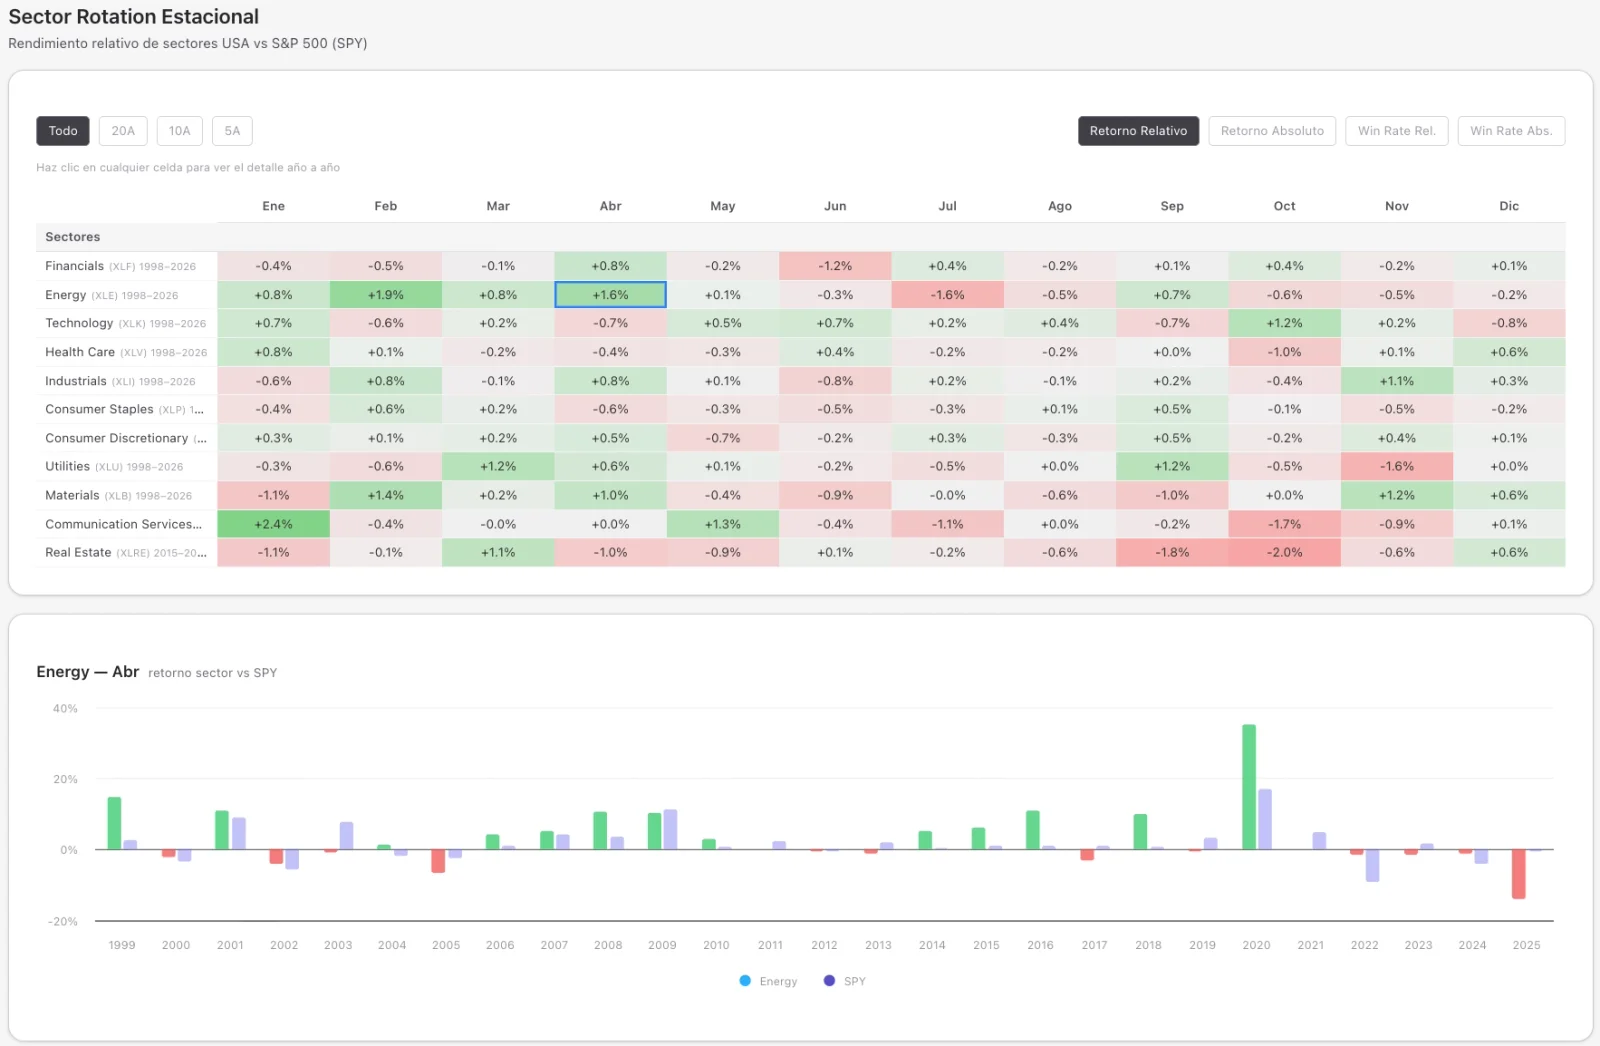Open Energy February cell +1.9%
This screenshot has width=1600, height=1046.
pos(386,295)
